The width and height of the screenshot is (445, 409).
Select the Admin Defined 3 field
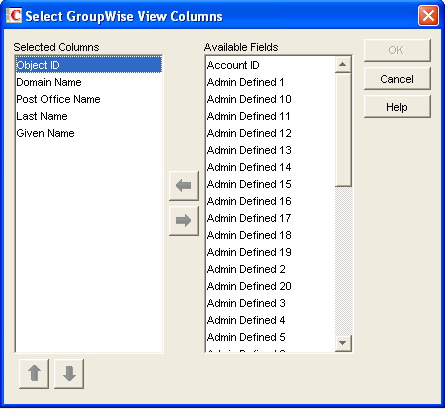270,303
